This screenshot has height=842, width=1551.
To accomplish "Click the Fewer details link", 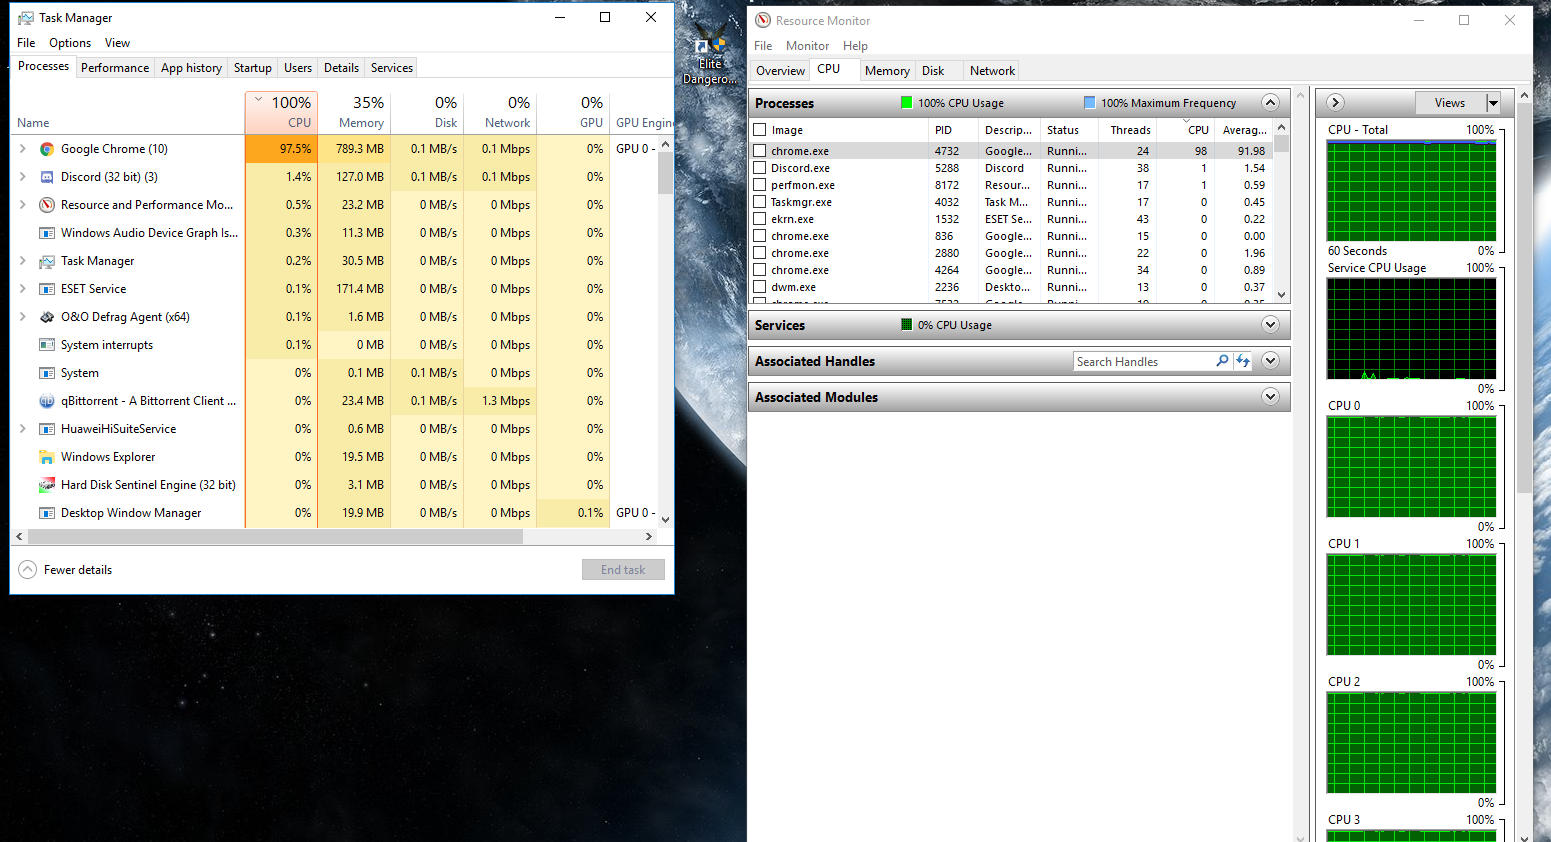I will [78, 570].
